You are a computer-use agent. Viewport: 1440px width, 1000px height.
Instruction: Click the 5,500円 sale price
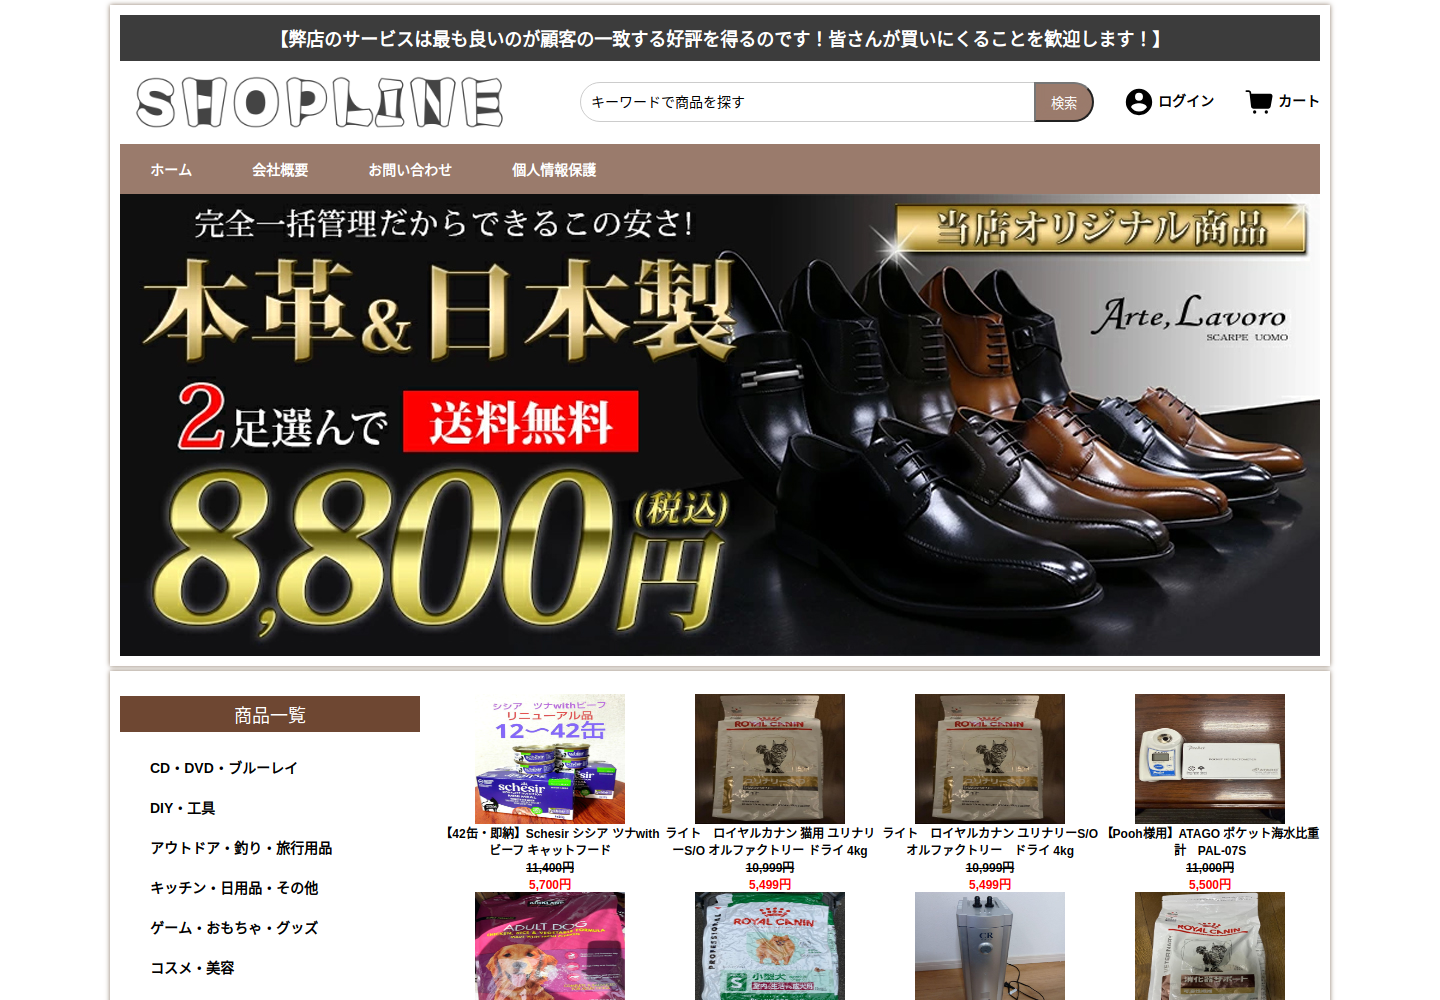pos(1210,885)
